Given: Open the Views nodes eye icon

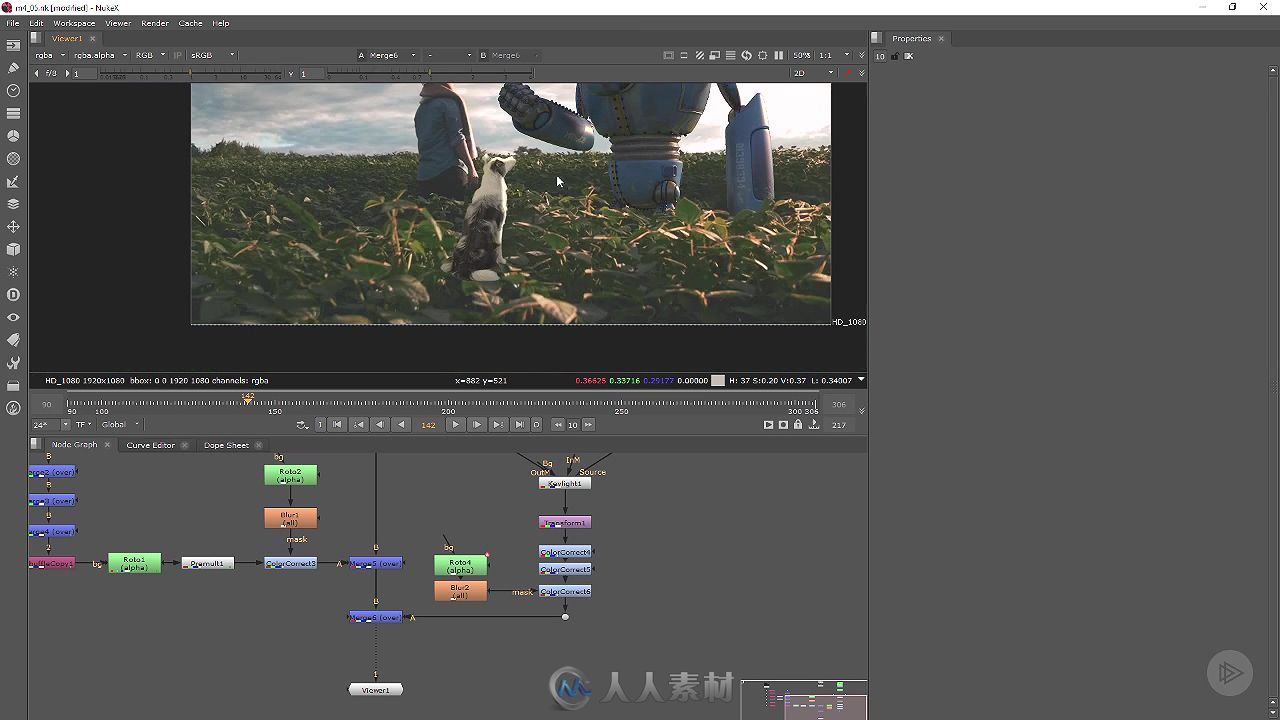Looking at the screenshot, I should click(x=13, y=317).
